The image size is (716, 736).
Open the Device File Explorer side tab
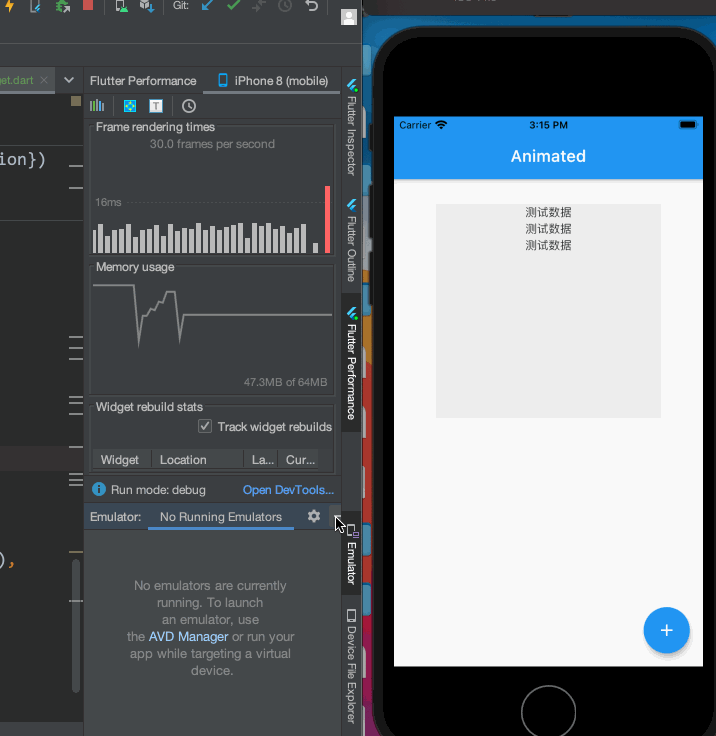pyautogui.click(x=352, y=666)
